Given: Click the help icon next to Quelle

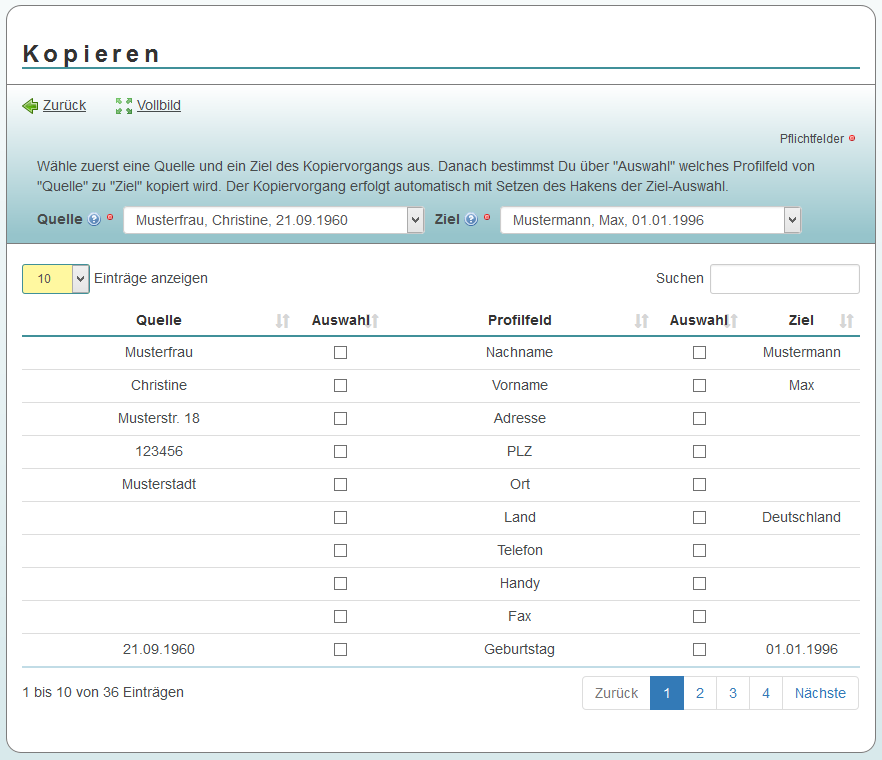Looking at the screenshot, I should coord(94,220).
